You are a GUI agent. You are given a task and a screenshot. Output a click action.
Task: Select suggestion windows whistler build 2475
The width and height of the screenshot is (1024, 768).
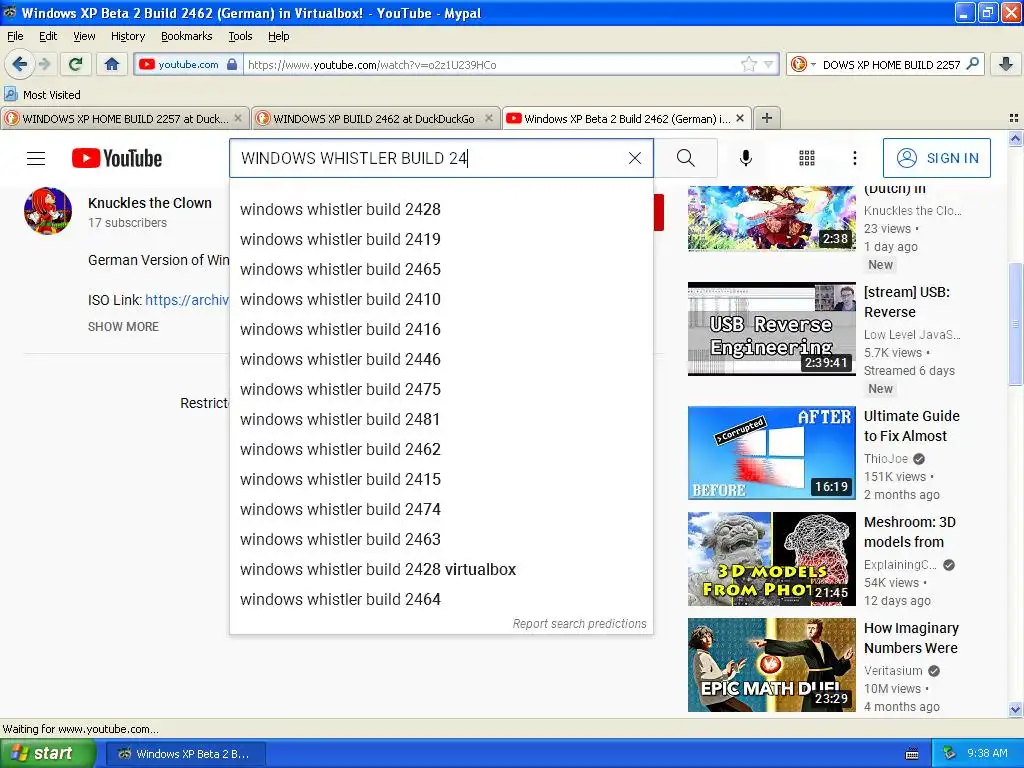(441, 389)
